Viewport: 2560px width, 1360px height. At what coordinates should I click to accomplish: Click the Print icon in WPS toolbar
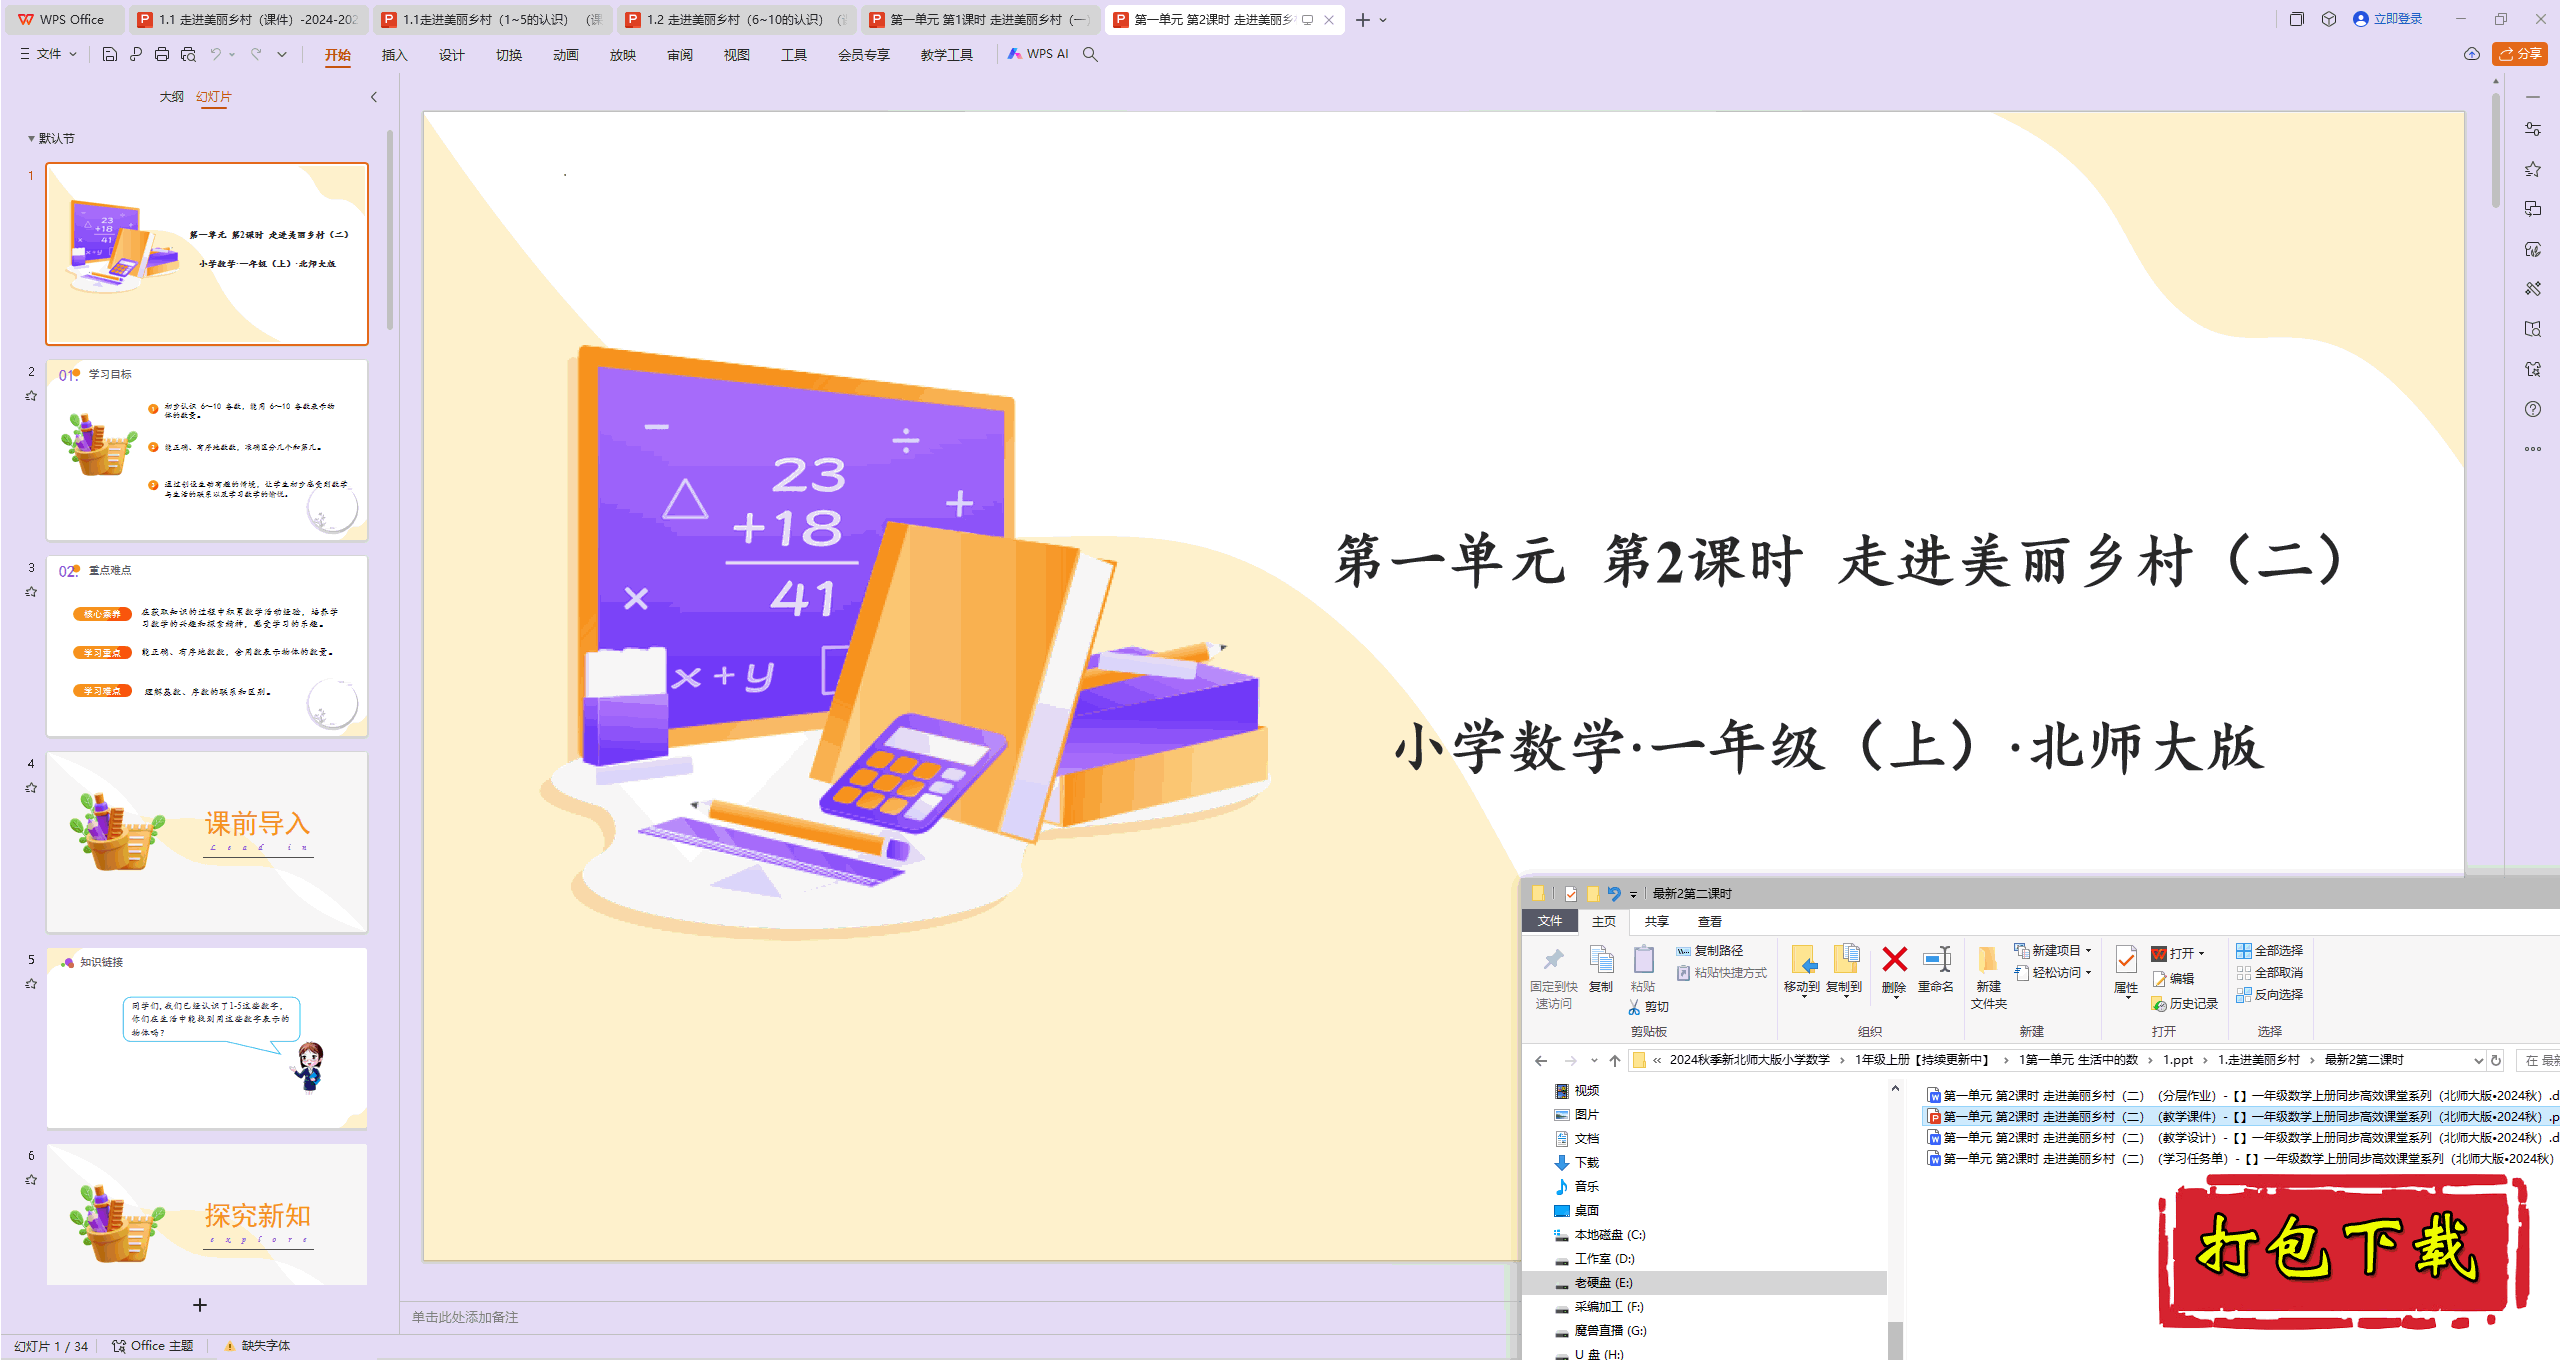(162, 54)
